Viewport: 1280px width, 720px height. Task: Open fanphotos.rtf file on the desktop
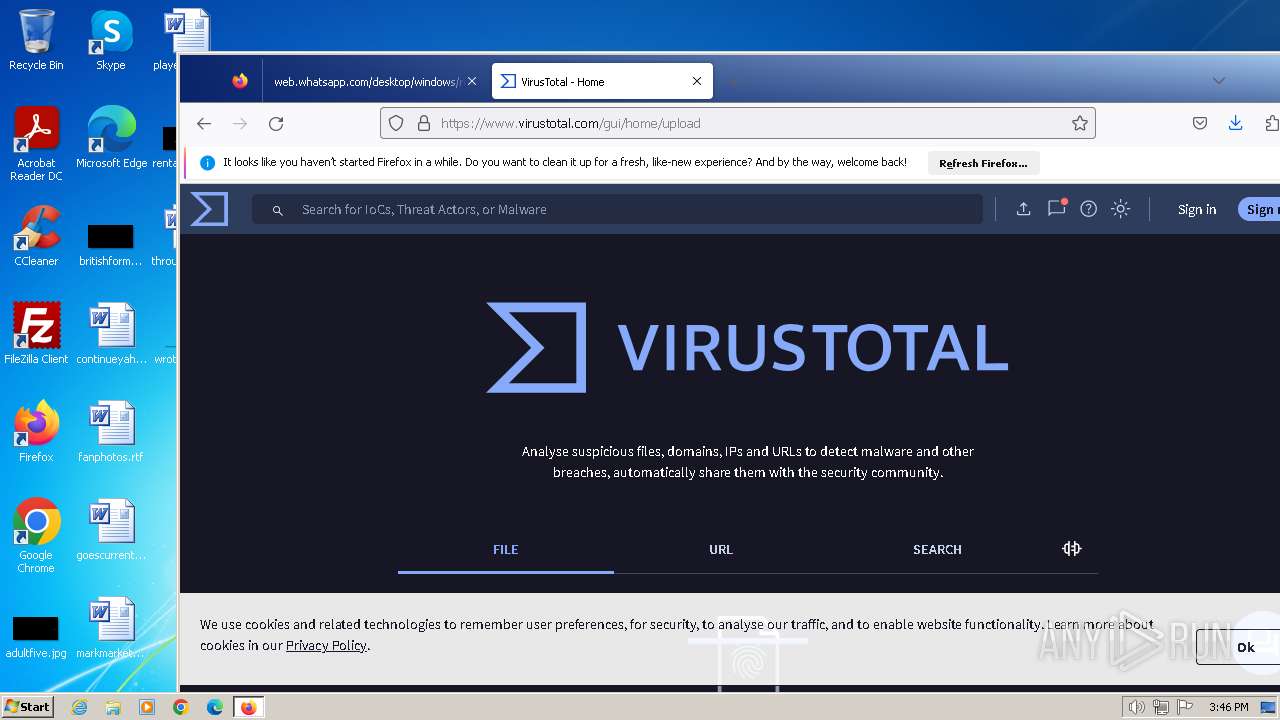[x=111, y=432]
